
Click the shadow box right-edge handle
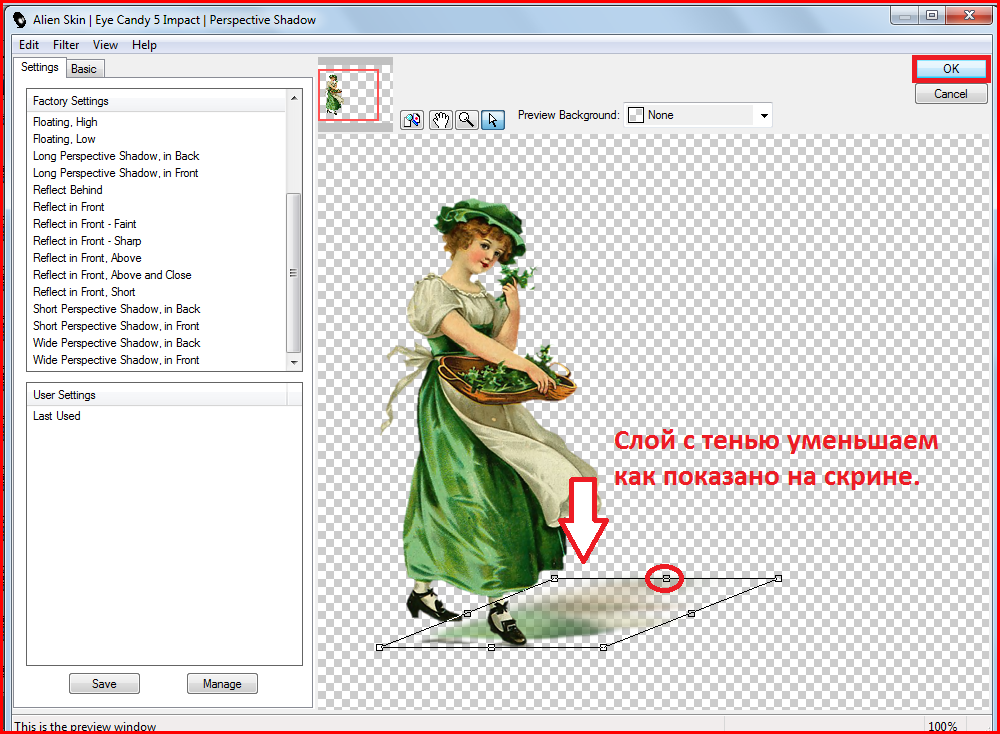[691, 613]
